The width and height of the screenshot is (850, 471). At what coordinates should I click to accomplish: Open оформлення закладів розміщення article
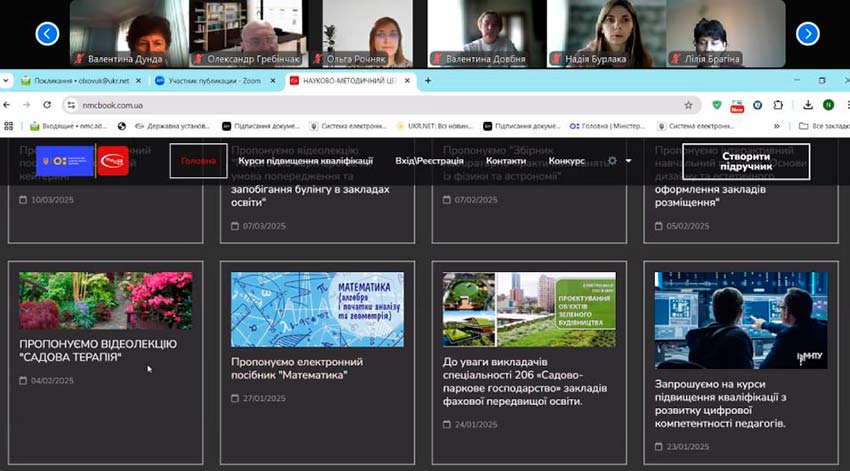click(710, 196)
